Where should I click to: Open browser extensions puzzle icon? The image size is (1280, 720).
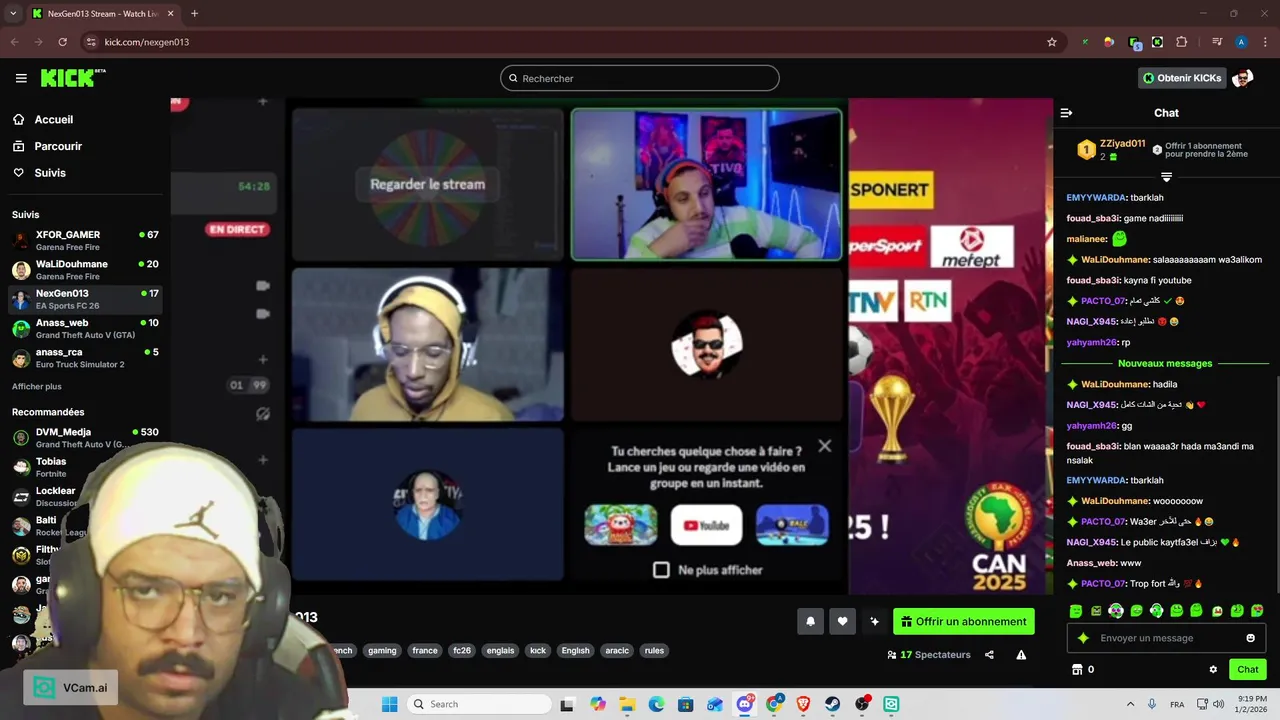pos(1182,42)
